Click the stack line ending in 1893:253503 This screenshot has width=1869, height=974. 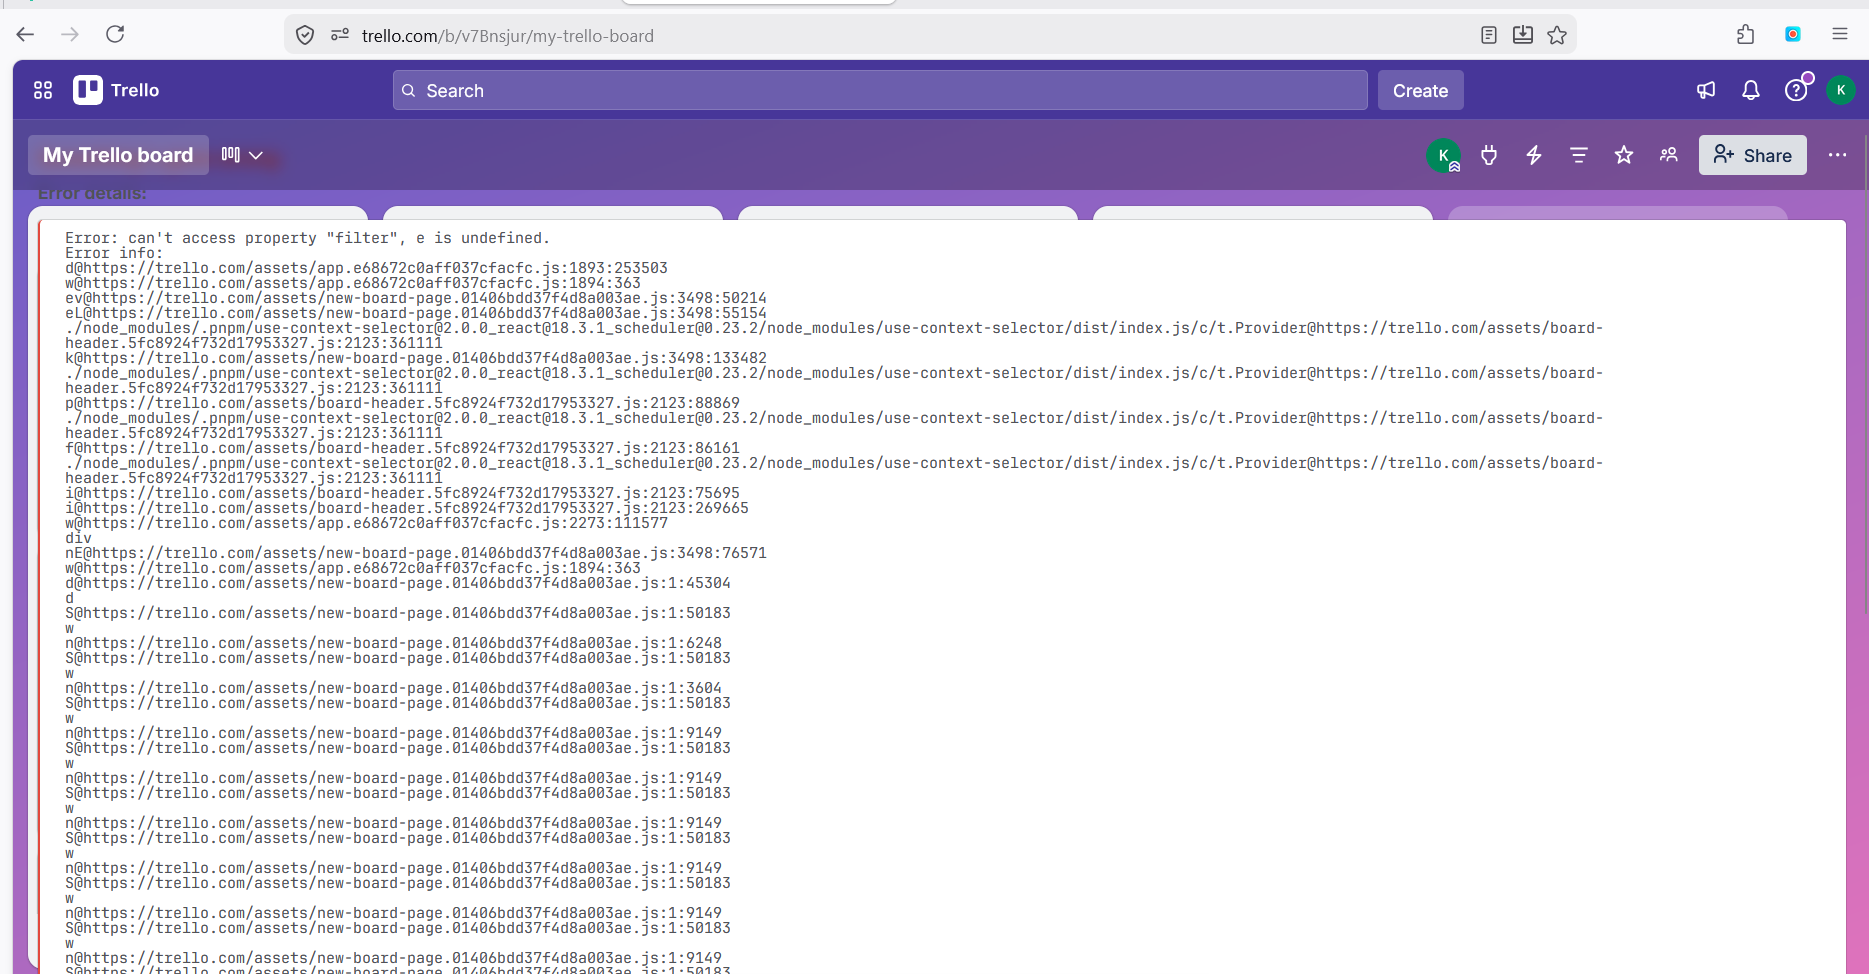click(x=366, y=268)
